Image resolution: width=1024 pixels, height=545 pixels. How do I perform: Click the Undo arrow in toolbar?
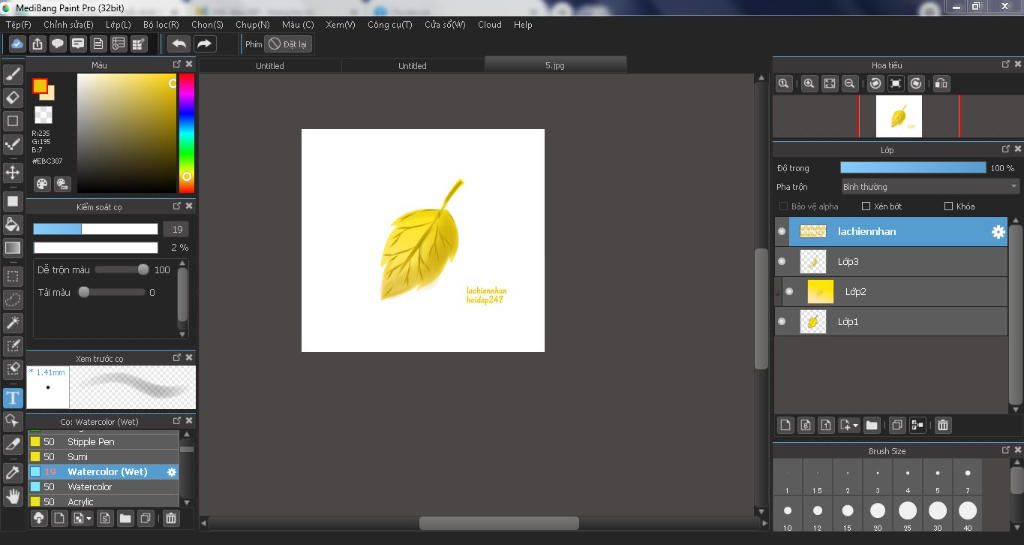tap(178, 44)
